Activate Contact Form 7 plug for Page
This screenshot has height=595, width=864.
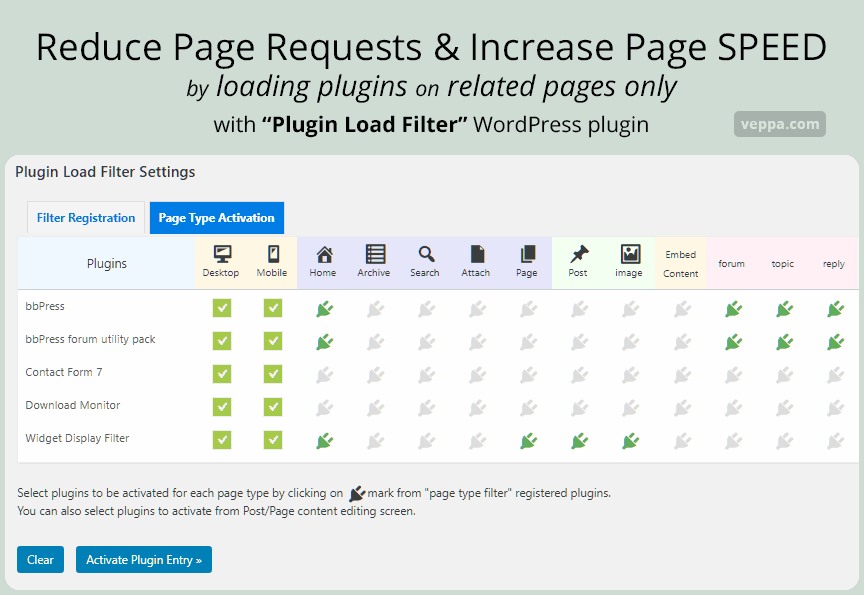[529, 375]
